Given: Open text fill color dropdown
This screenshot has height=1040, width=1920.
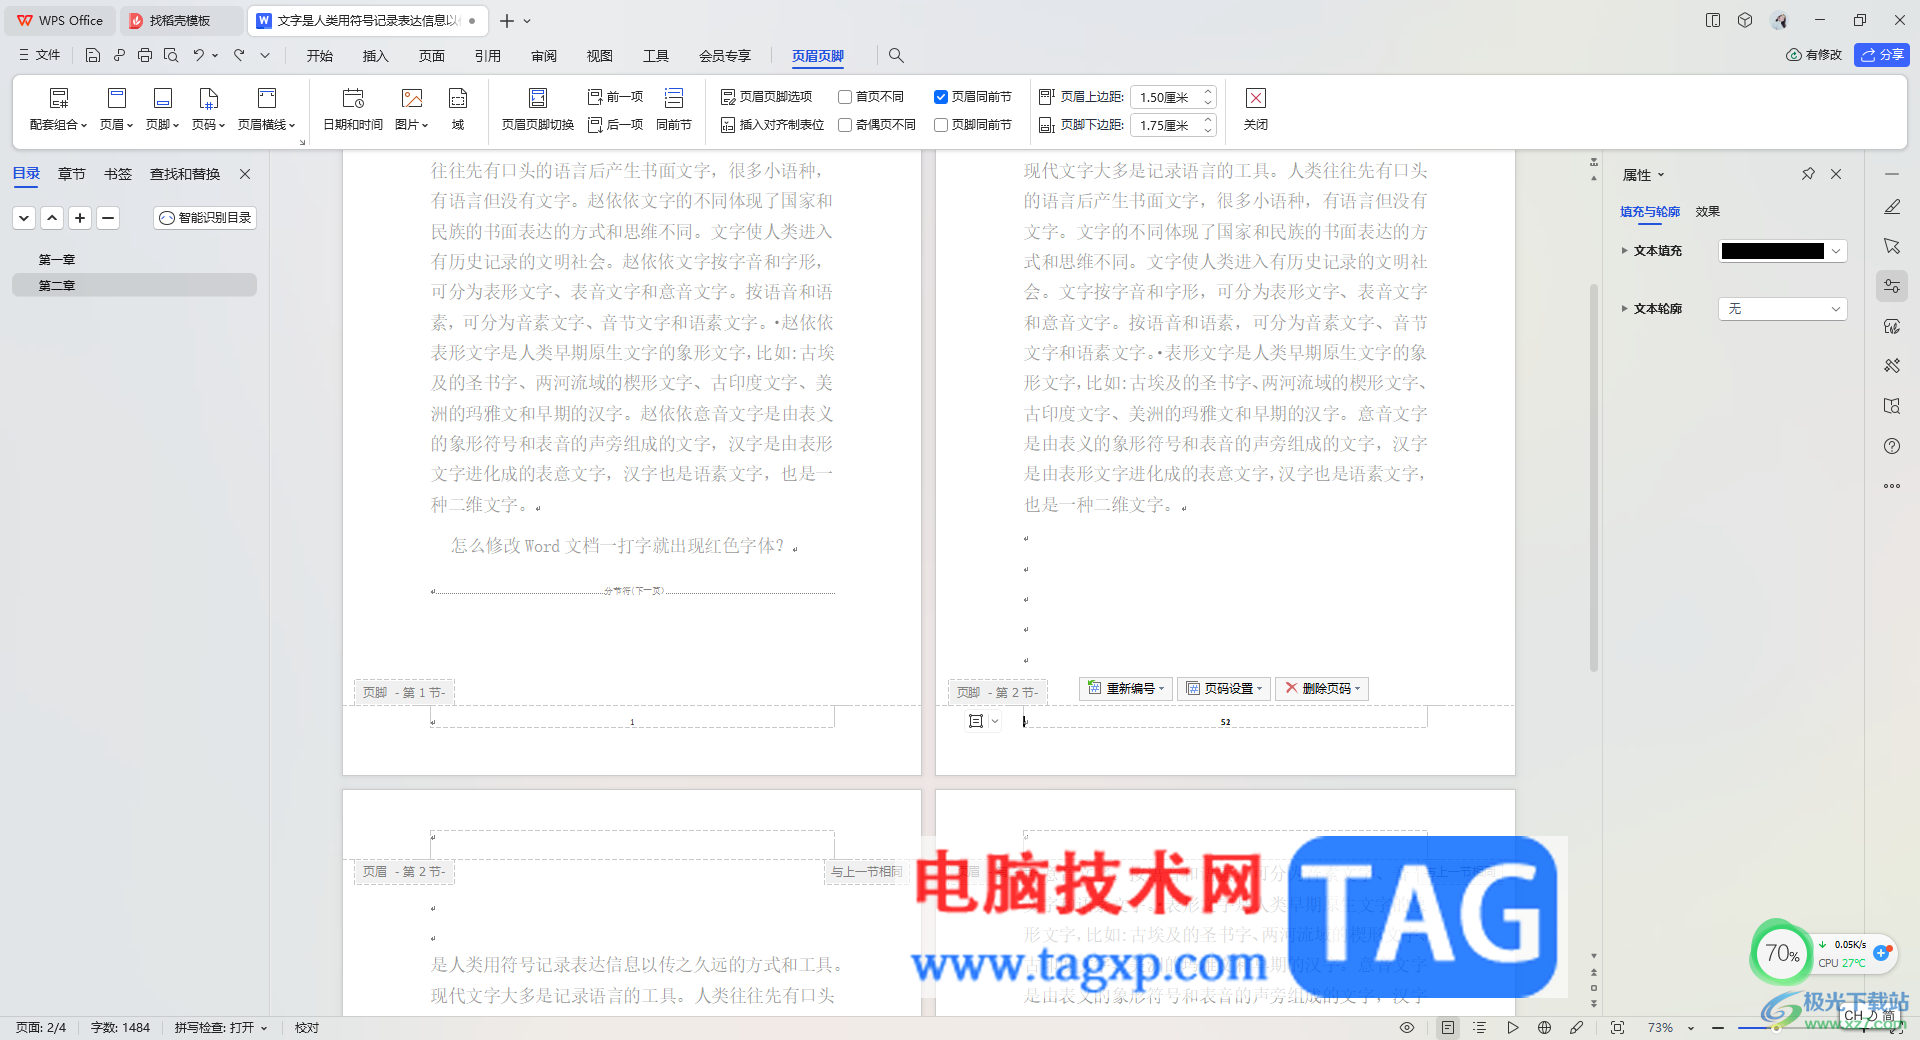Looking at the screenshot, I should (x=1836, y=251).
